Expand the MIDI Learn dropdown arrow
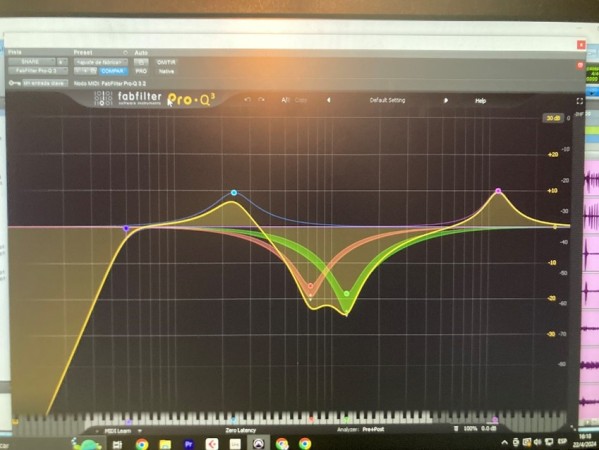Image resolution: width=599 pixels, height=450 pixels. tap(140, 431)
